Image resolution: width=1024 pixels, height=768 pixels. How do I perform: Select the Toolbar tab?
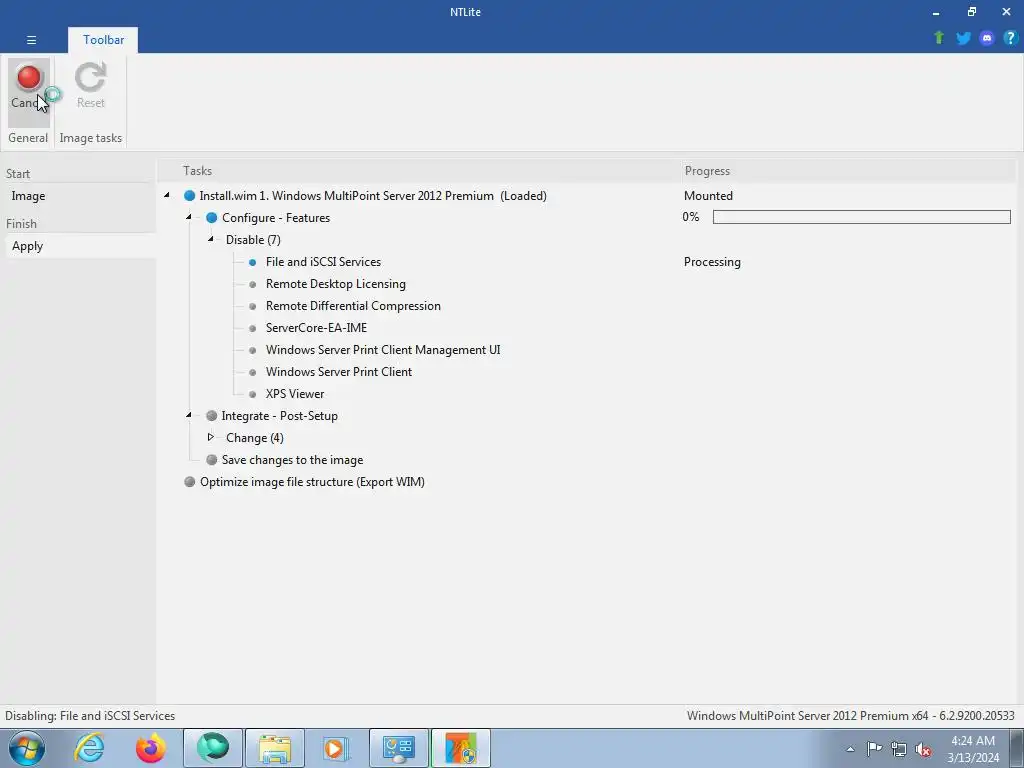[x=103, y=40]
